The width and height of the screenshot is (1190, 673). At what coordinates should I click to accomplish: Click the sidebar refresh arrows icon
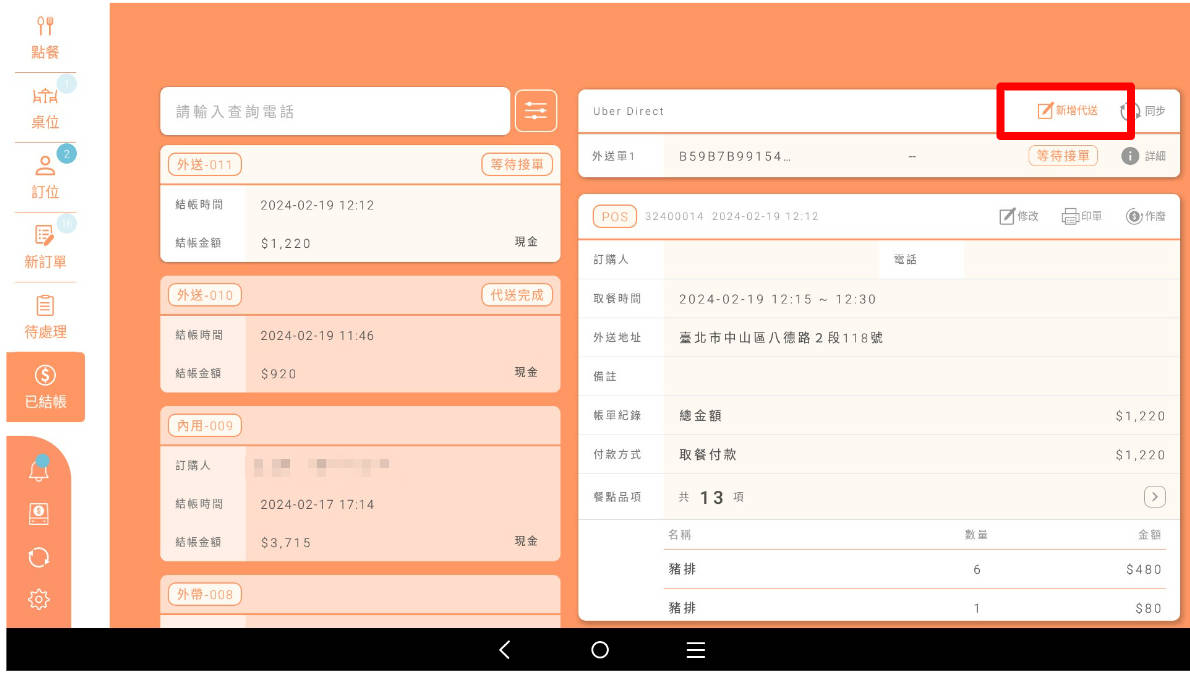39,557
